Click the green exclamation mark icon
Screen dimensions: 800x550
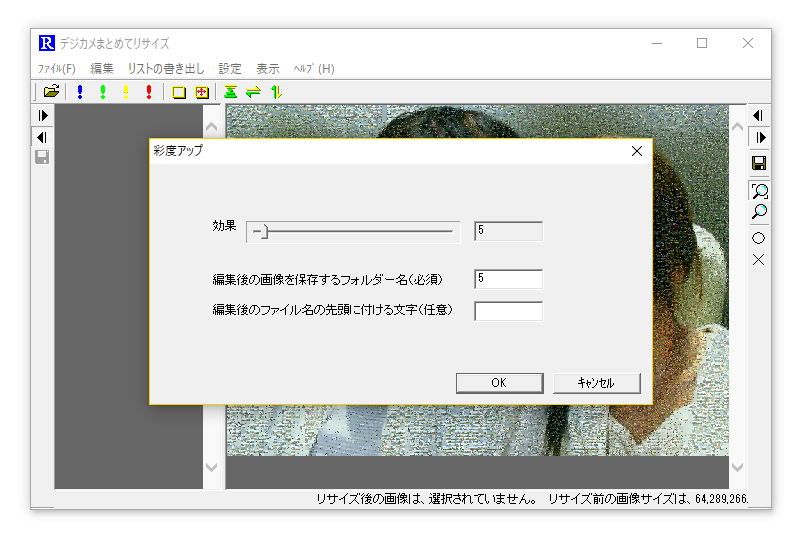click(x=103, y=92)
